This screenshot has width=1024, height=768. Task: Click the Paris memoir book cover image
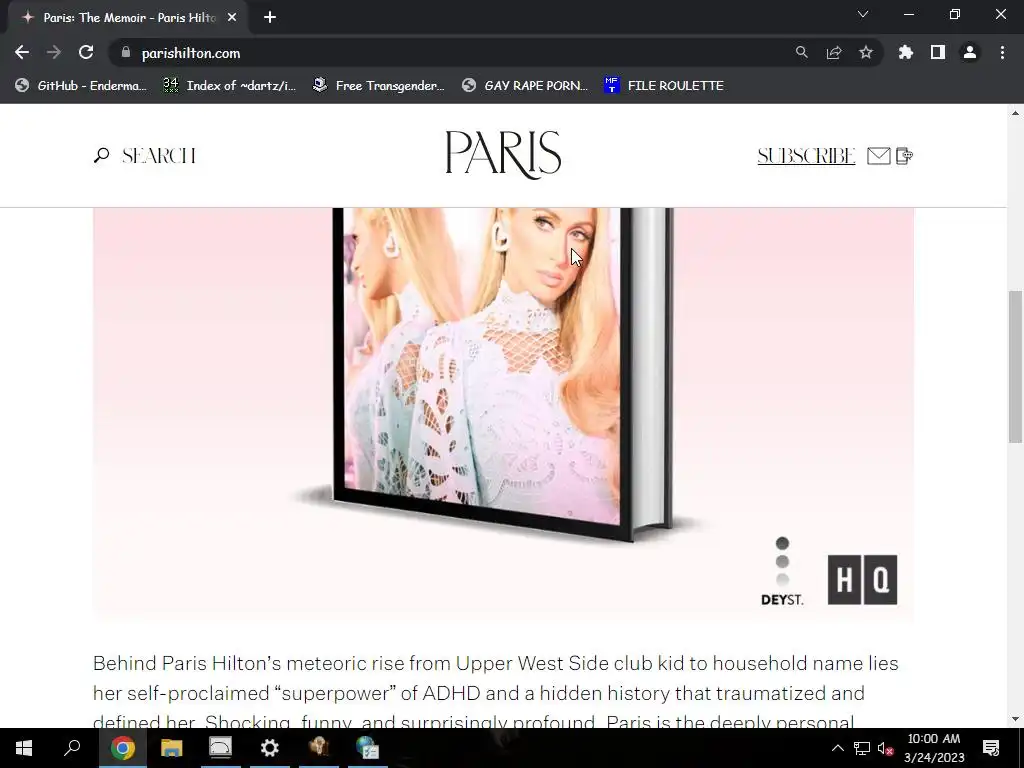(503, 372)
